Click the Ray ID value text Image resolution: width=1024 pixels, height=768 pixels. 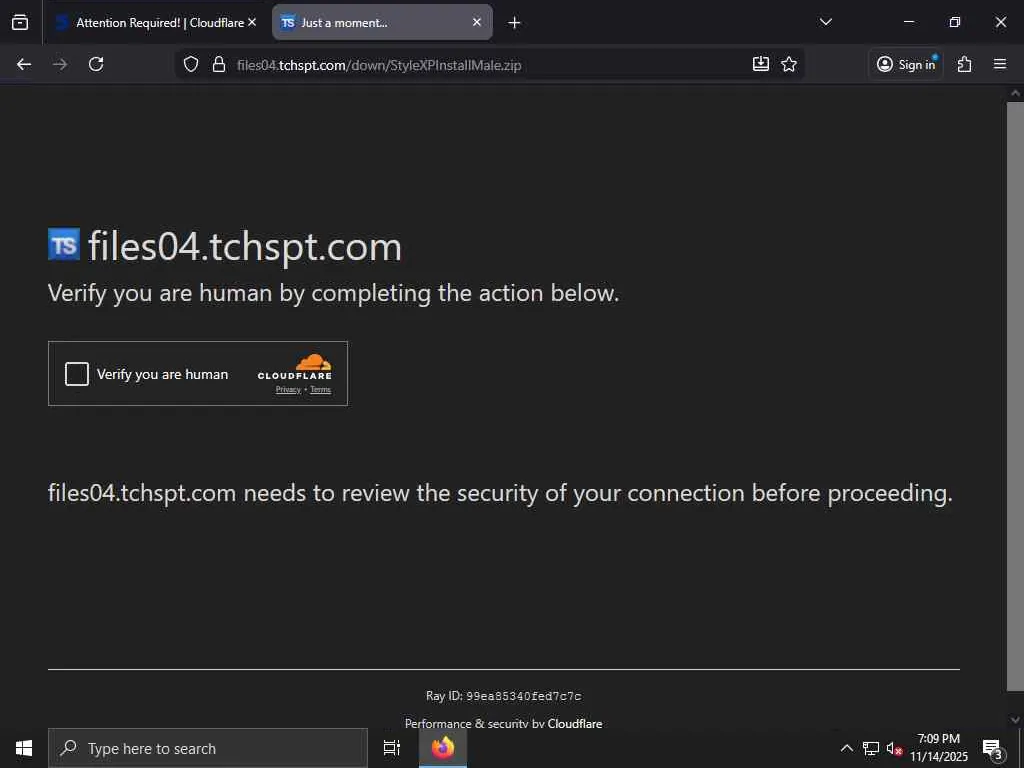coord(524,696)
